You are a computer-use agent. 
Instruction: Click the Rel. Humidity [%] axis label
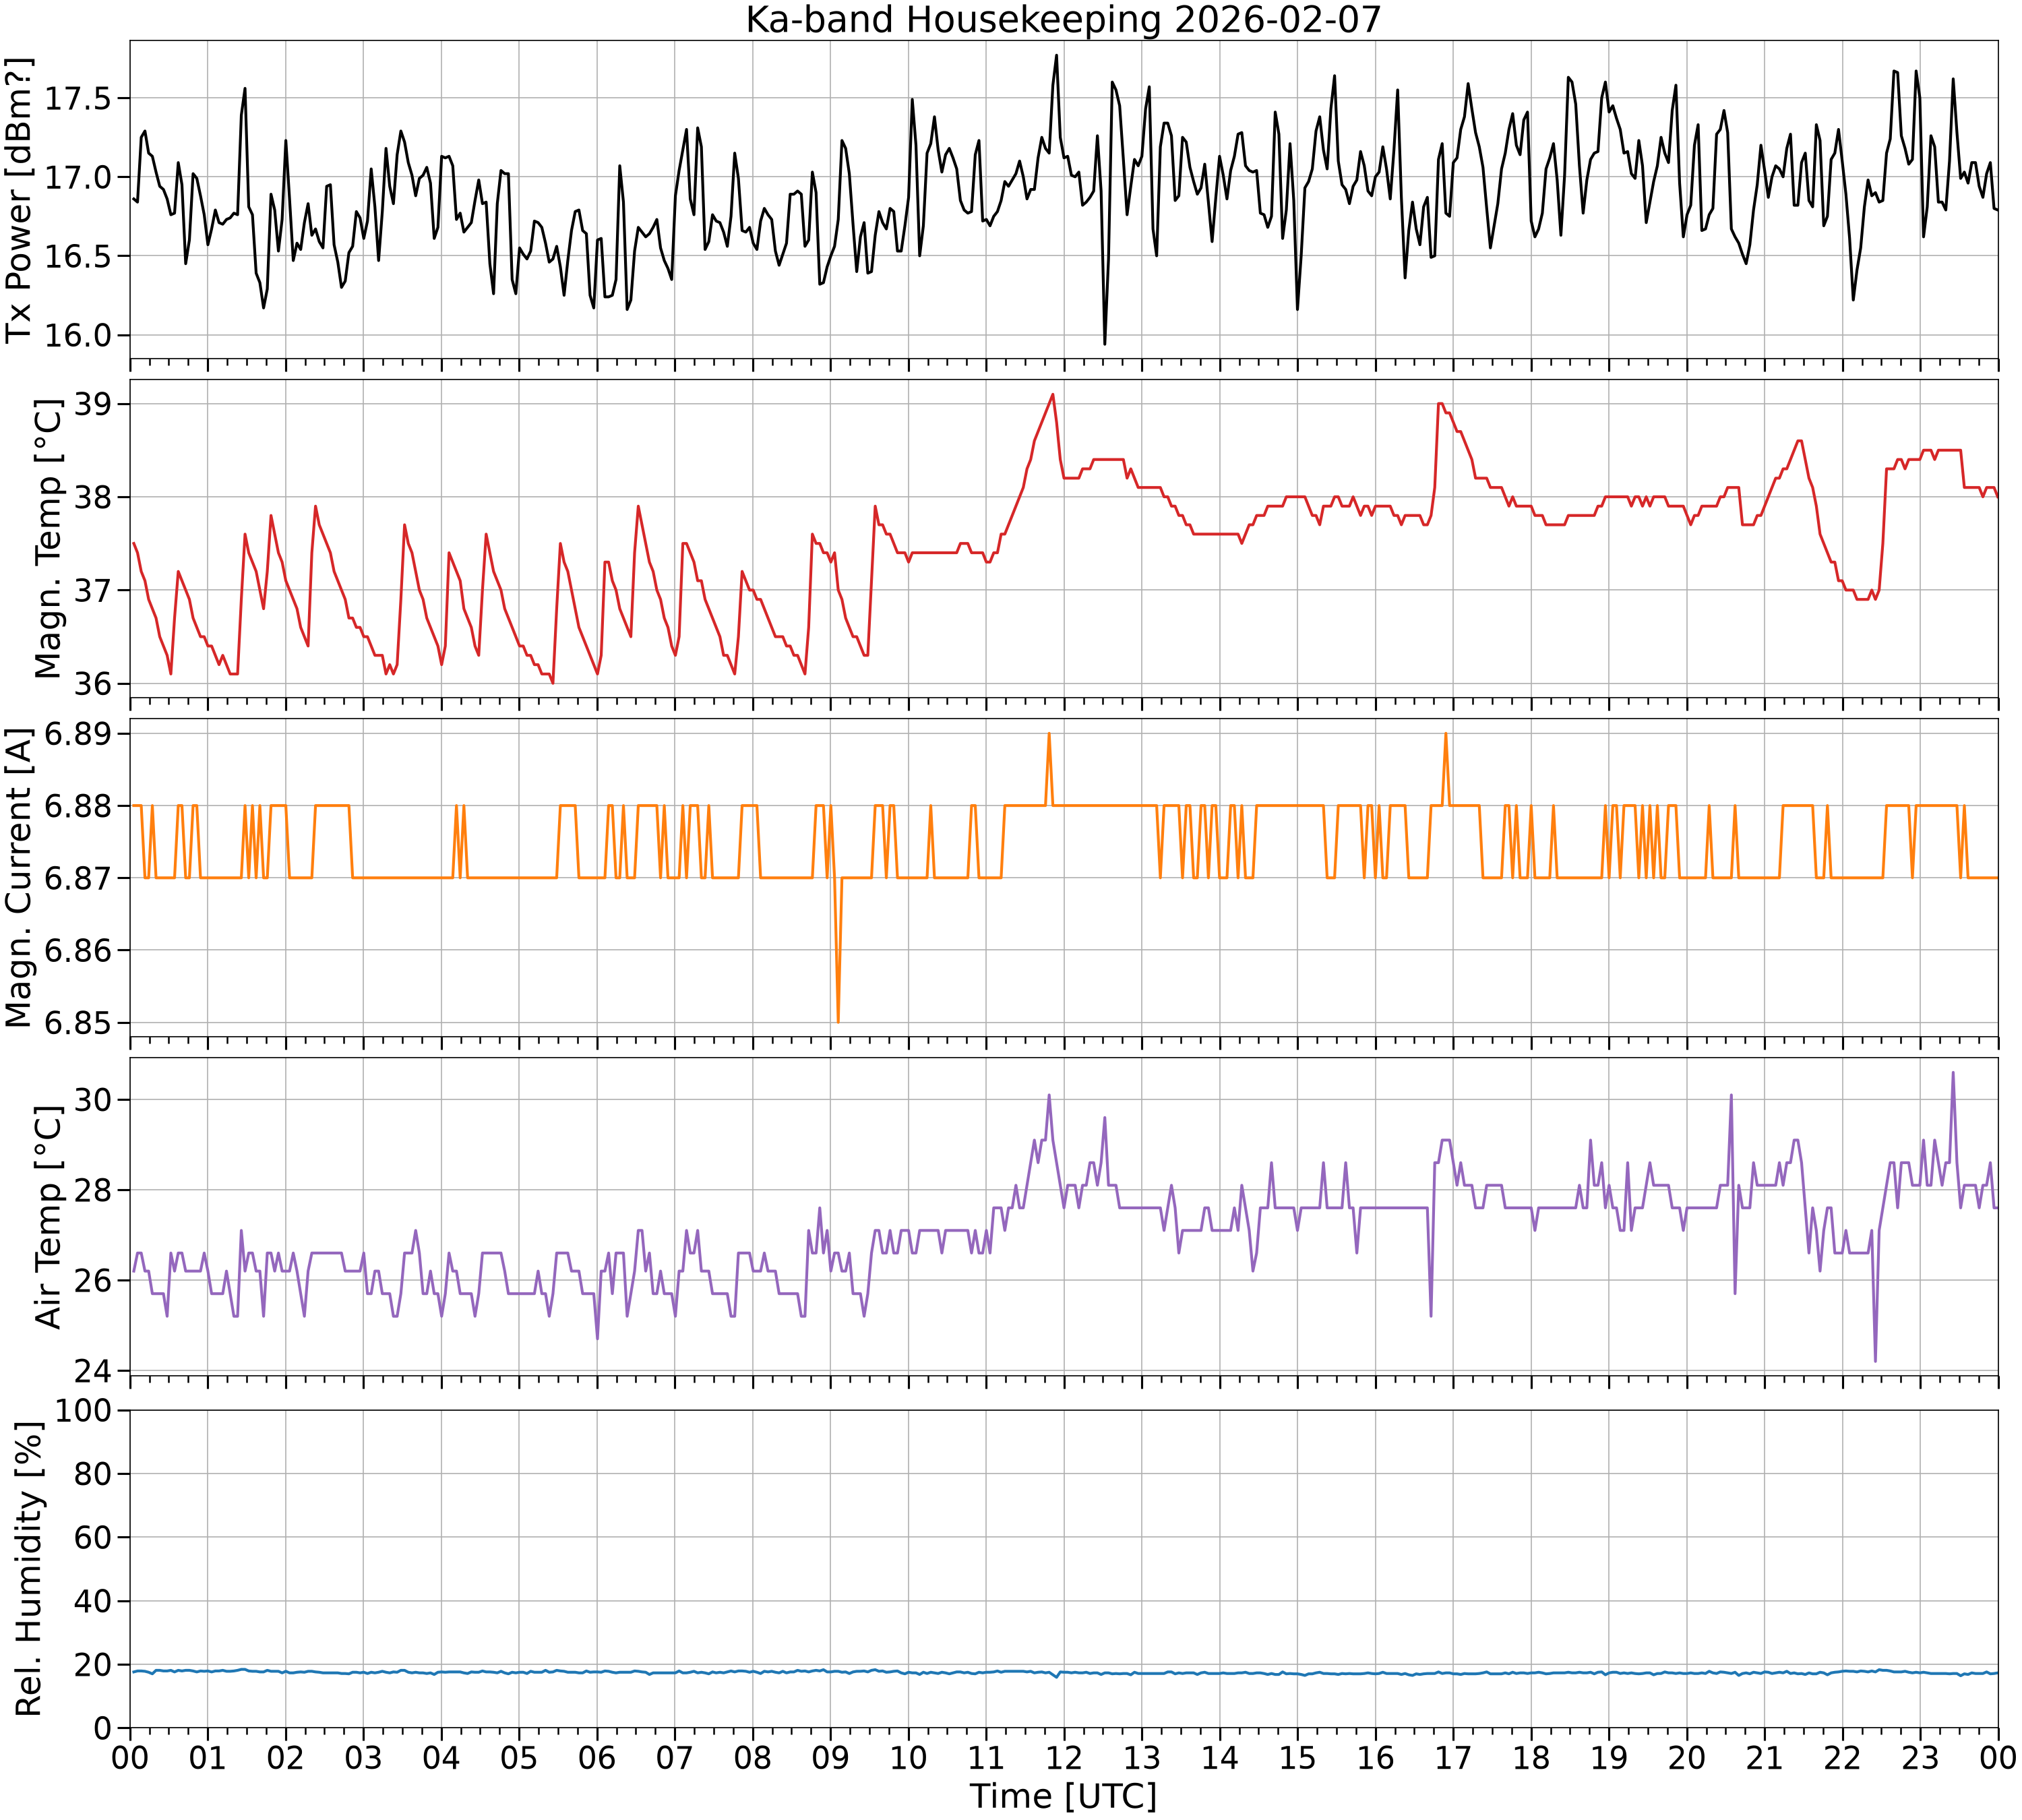(28, 1568)
